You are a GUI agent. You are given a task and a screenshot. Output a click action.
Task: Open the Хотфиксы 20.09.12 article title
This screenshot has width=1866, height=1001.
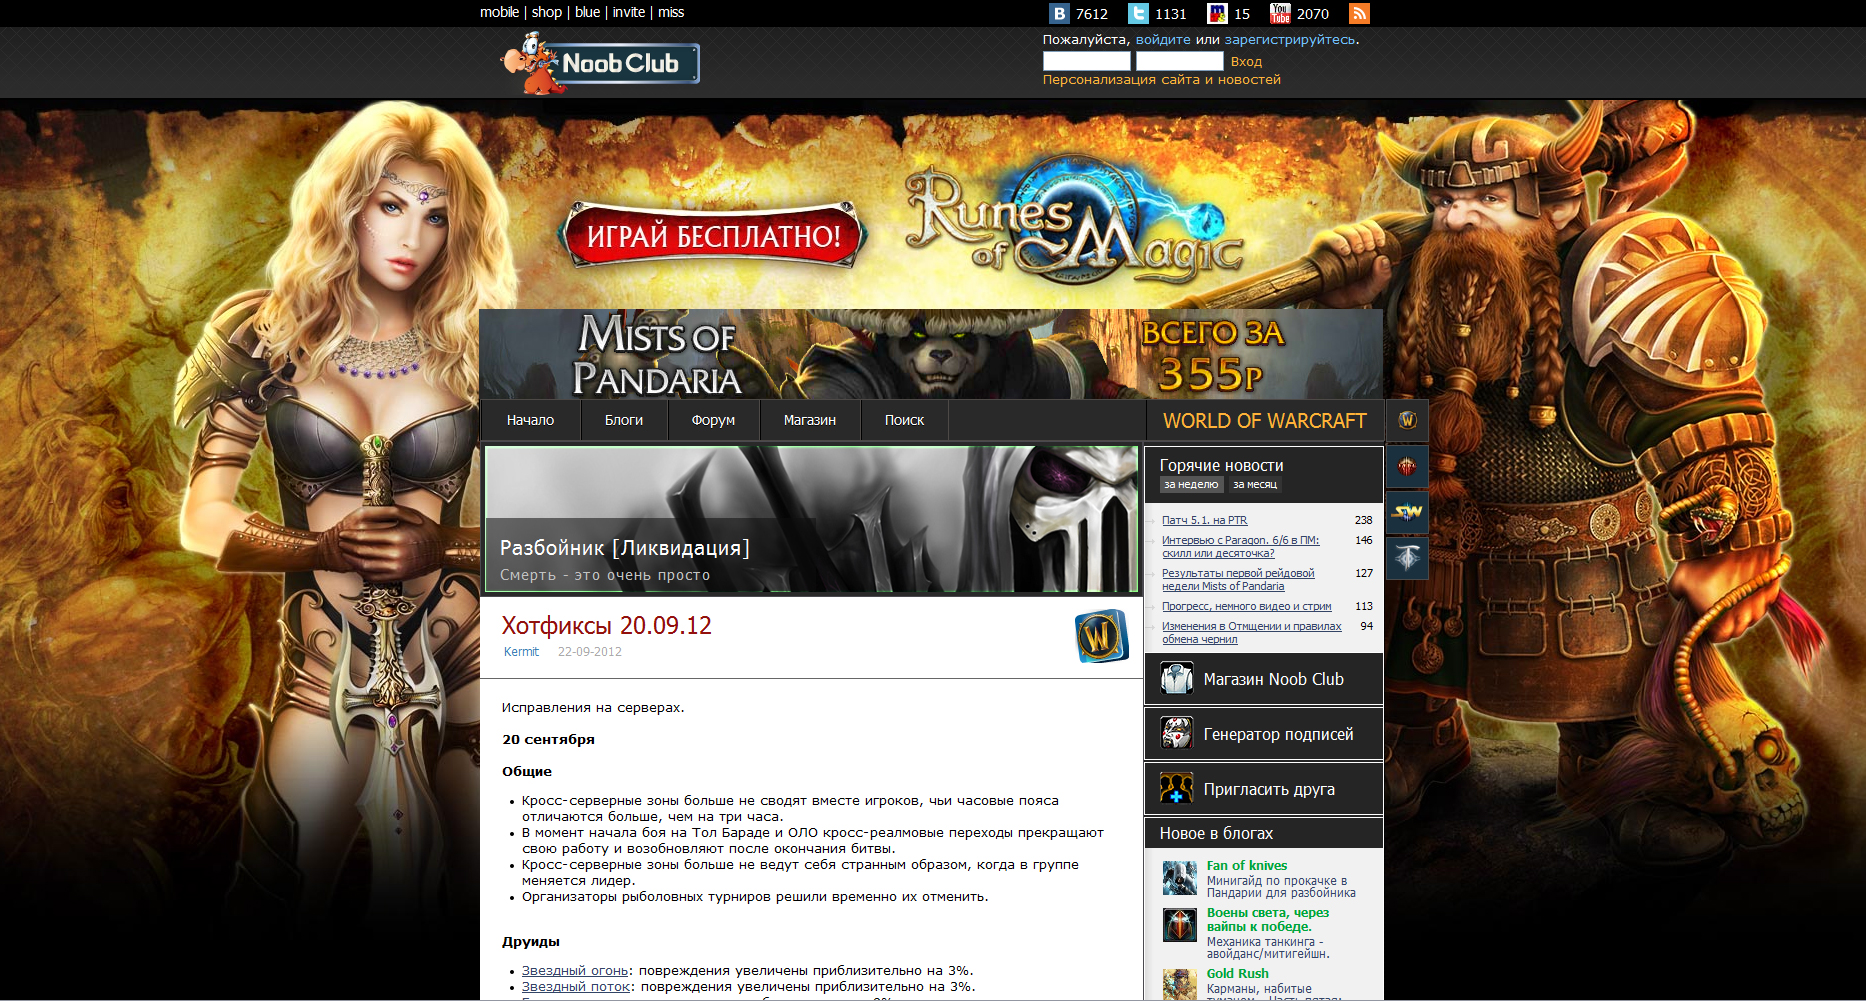point(607,626)
